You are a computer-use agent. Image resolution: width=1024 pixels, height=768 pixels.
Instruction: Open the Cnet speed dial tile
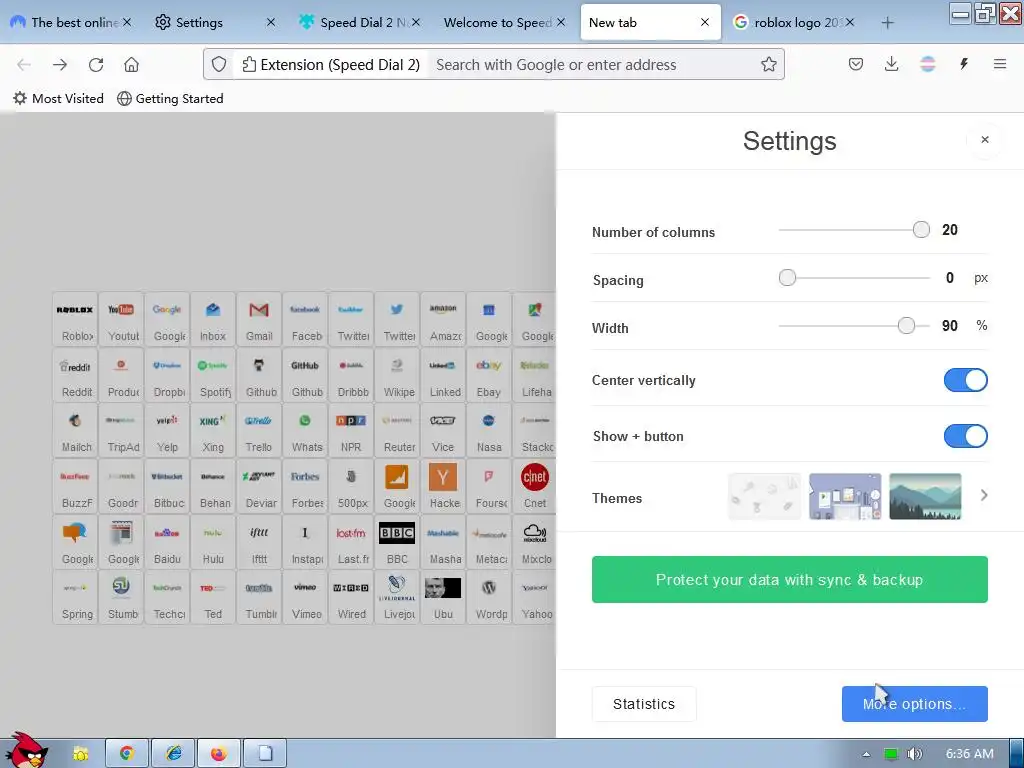point(535,487)
